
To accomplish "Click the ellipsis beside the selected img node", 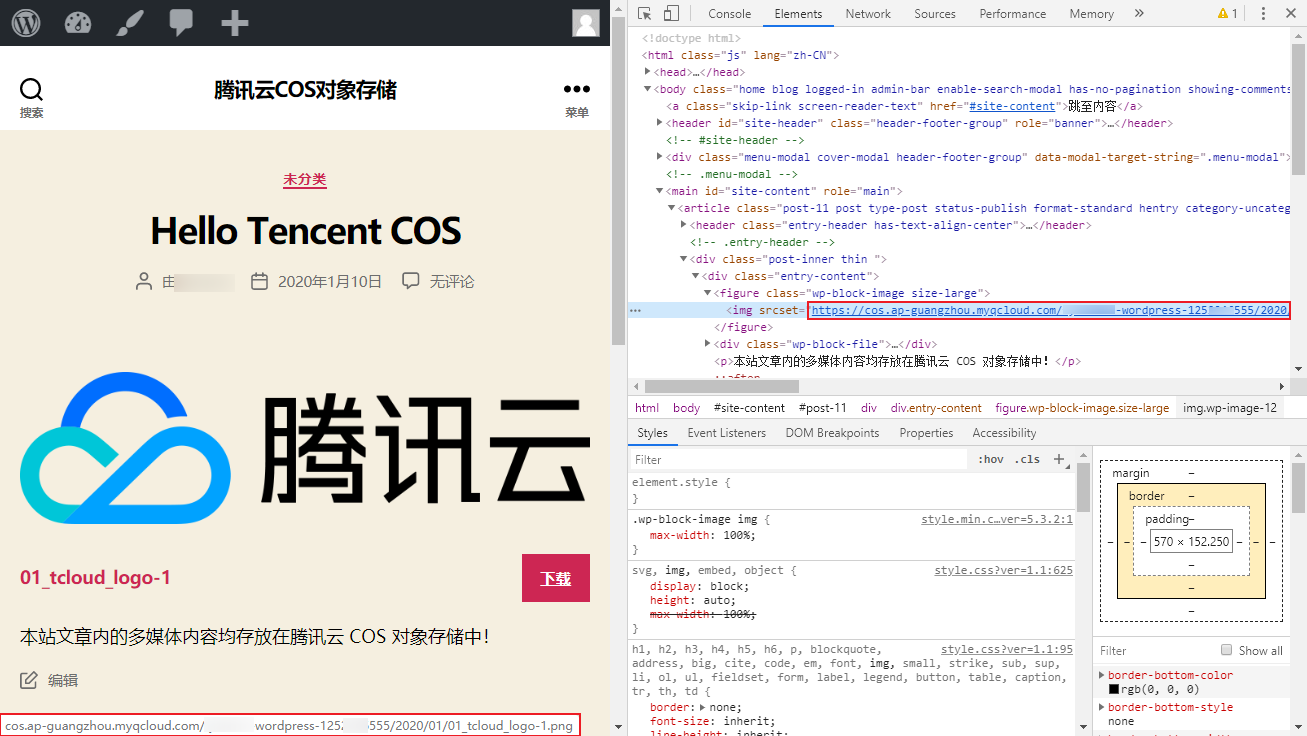I will (635, 310).
